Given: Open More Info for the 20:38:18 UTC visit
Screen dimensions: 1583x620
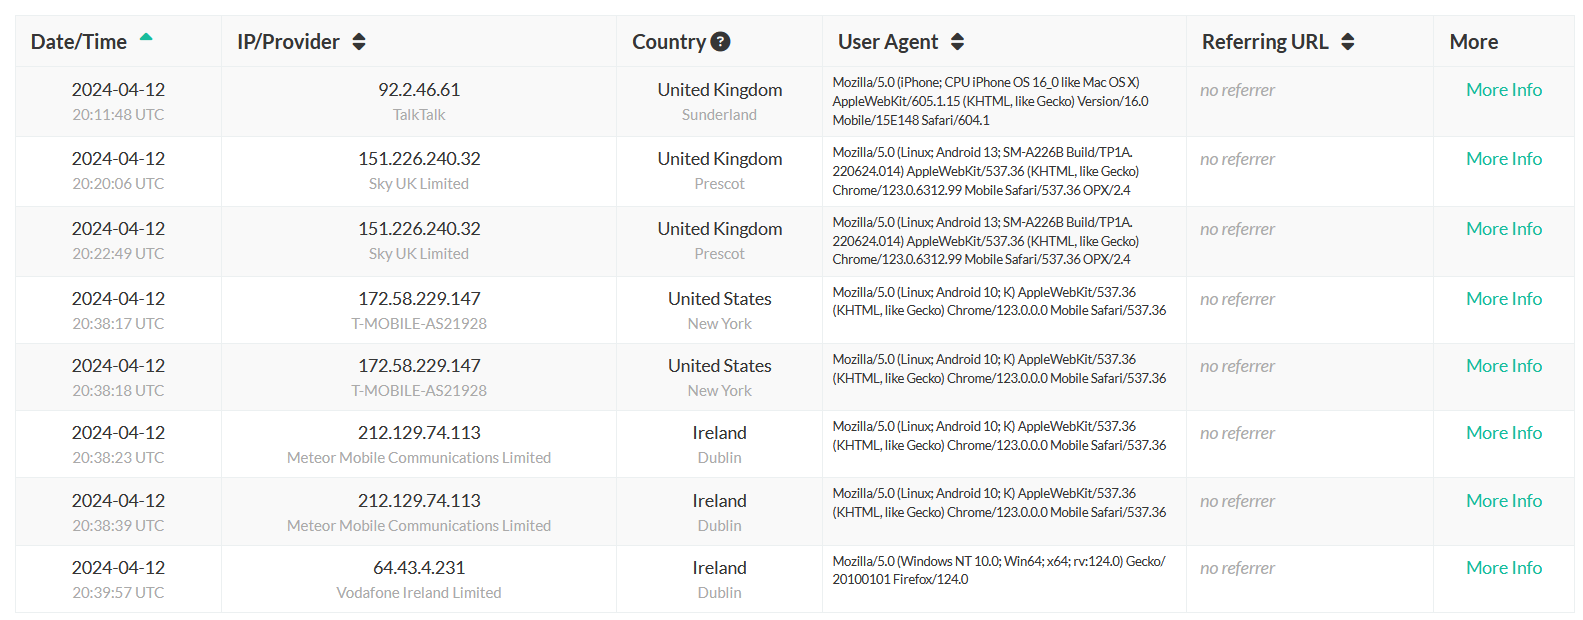Looking at the screenshot, I should (x=1503, y=366).
